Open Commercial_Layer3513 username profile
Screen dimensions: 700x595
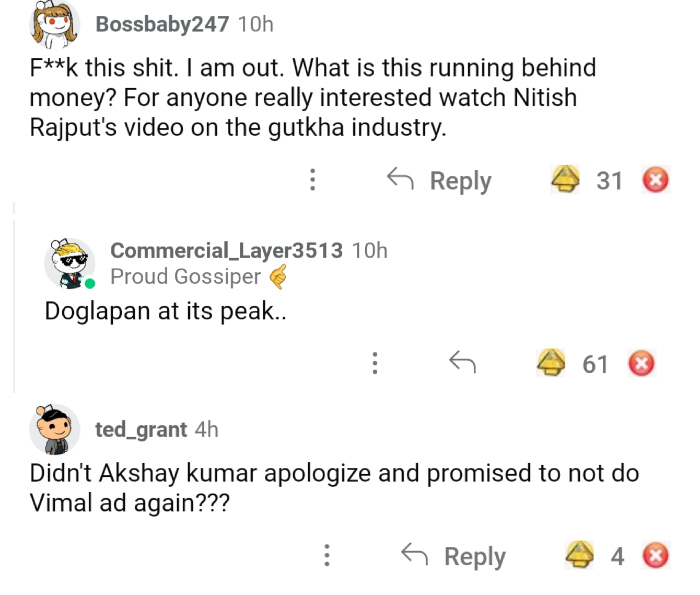coord(226,250)
